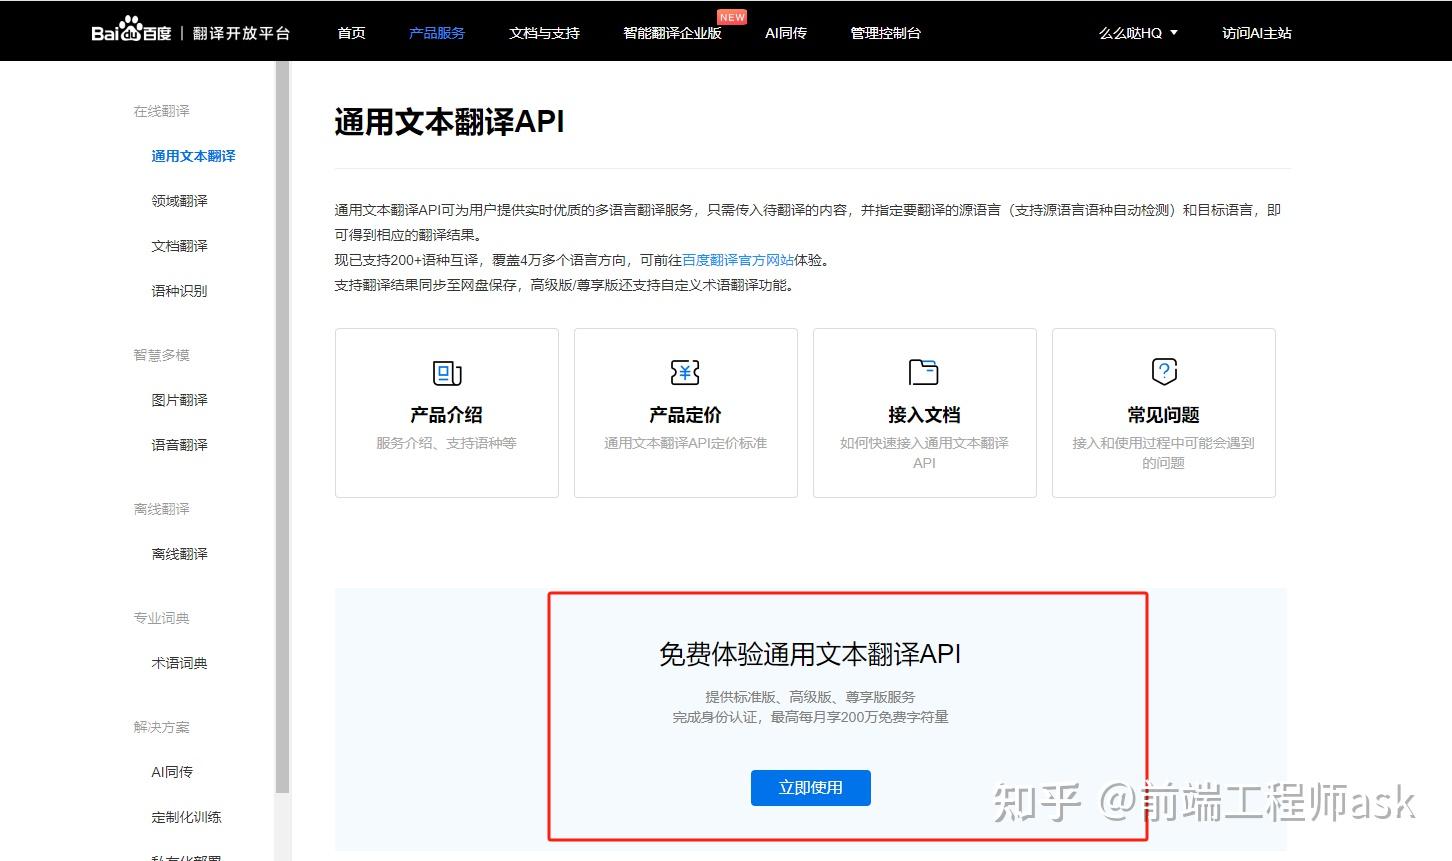
Task: Click the 立即使用 button
Action: 810,787
